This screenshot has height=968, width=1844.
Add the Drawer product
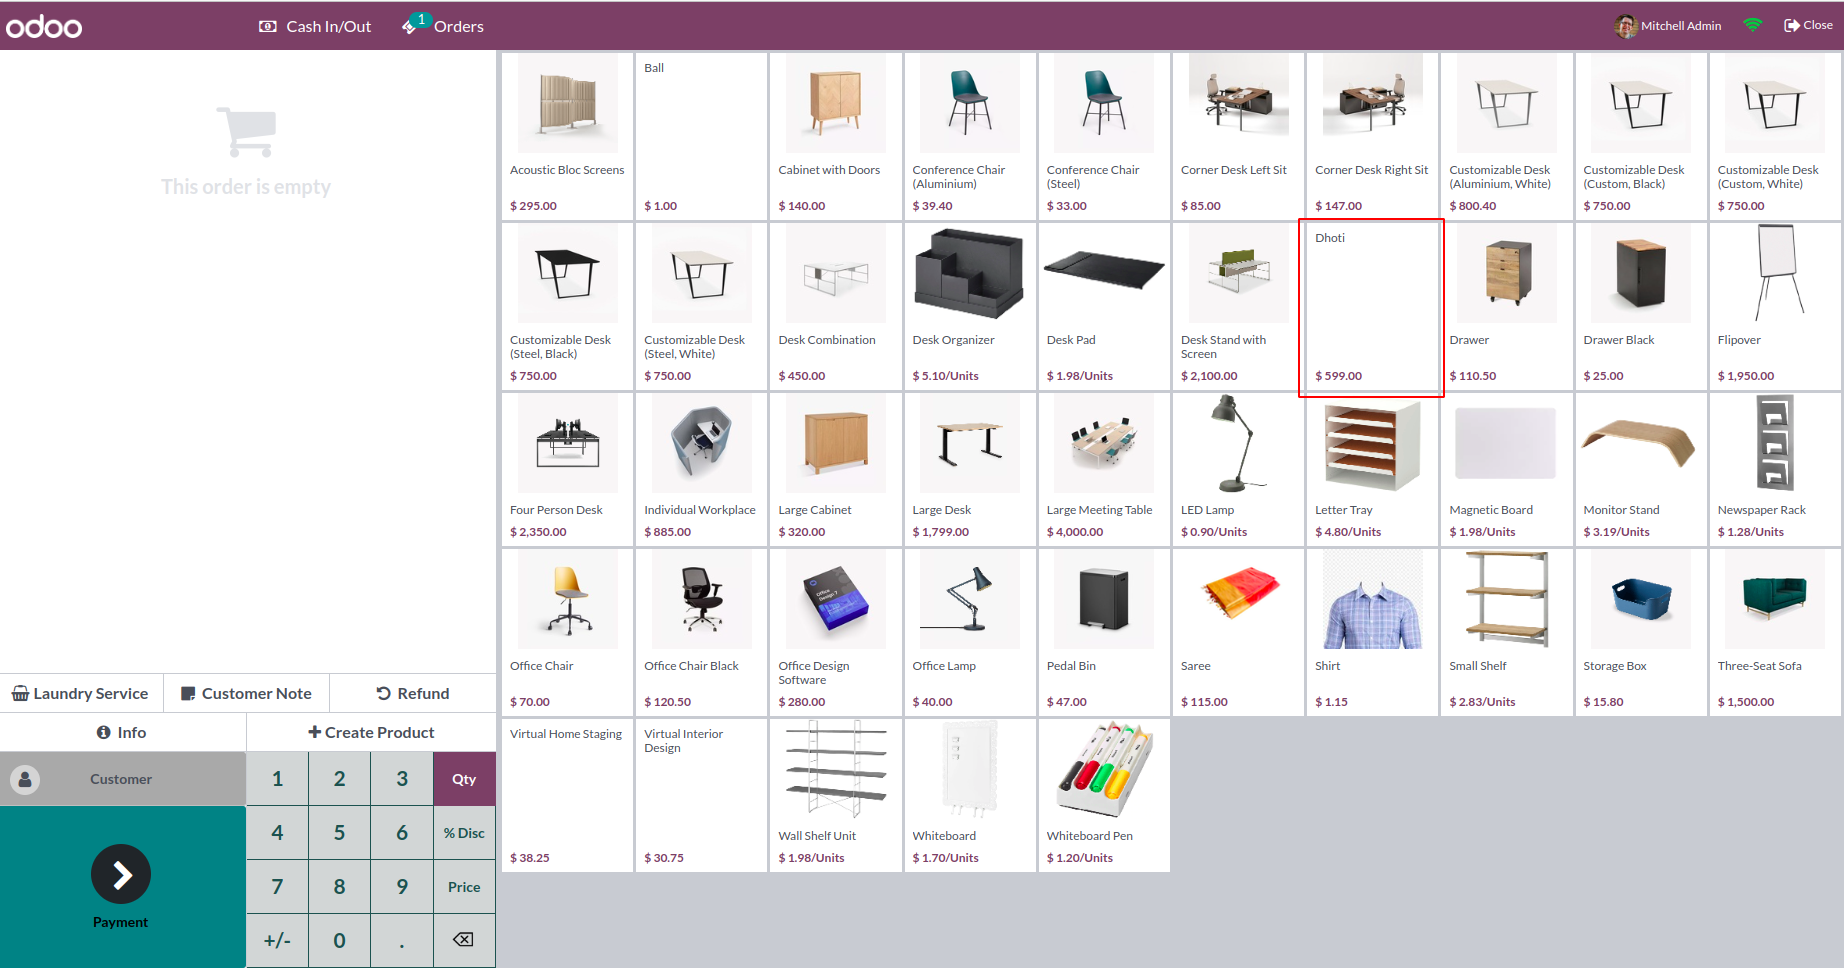click(x=1506, y=306)
